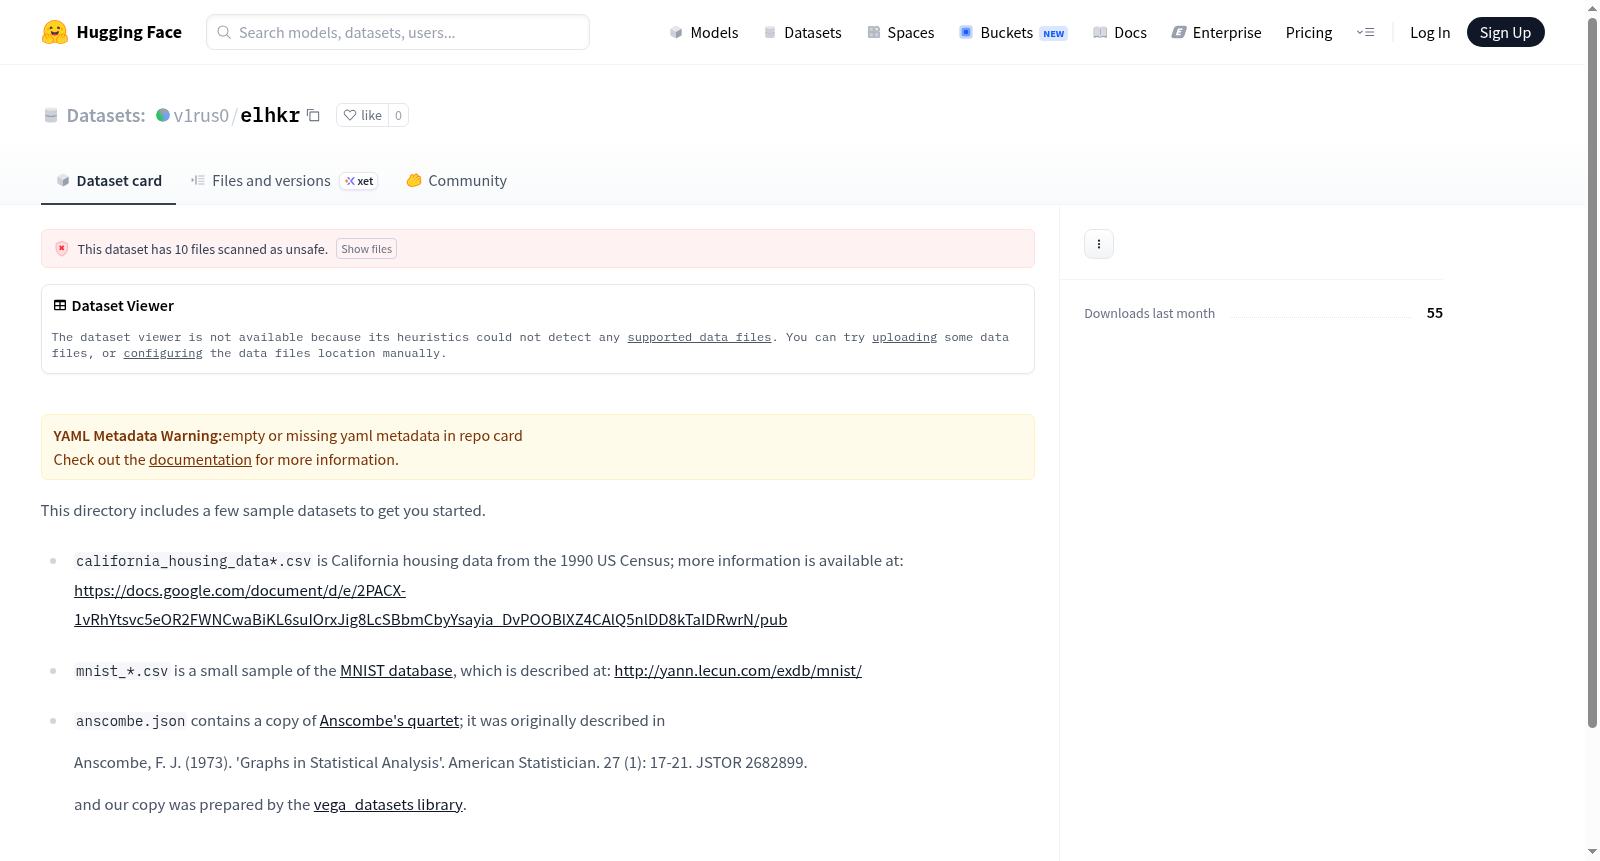Click the Dataset Viewer table icon
The image size is (1600, 861).
pyautogui.click(x=60, y=306)
